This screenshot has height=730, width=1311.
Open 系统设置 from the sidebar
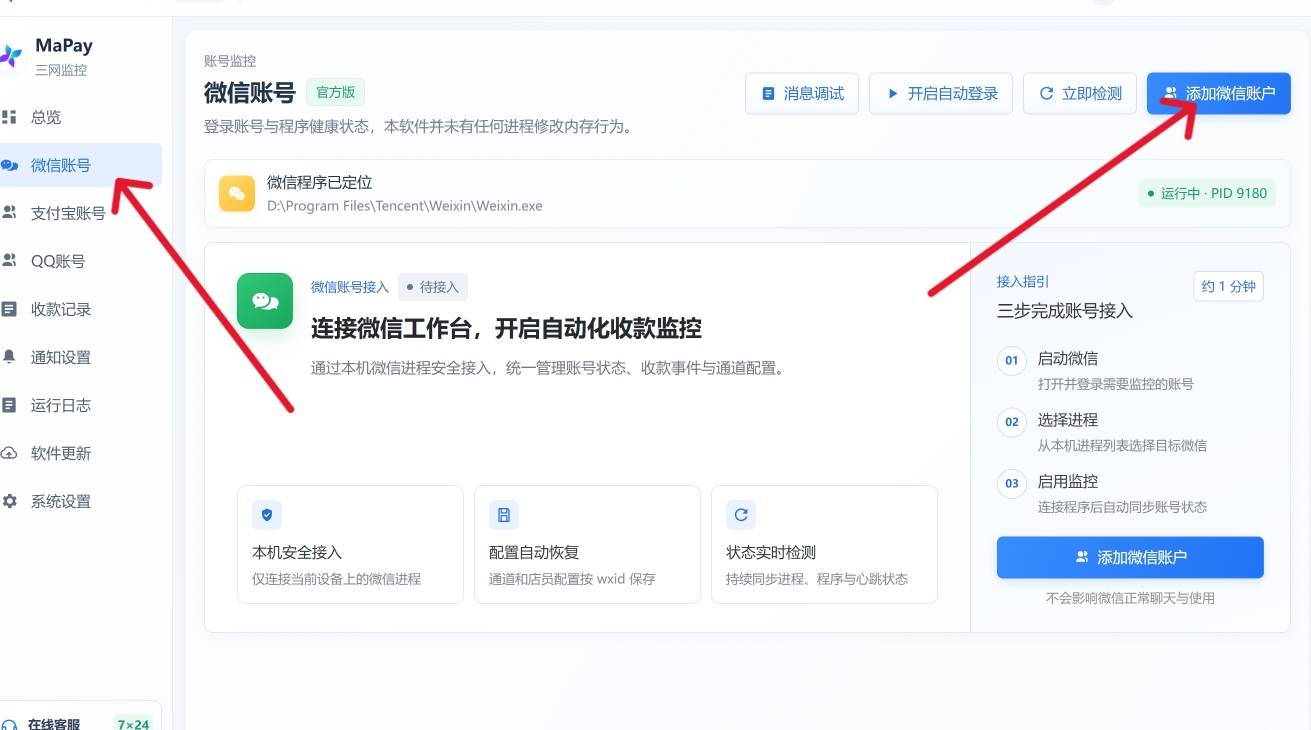tap(80, 501)
